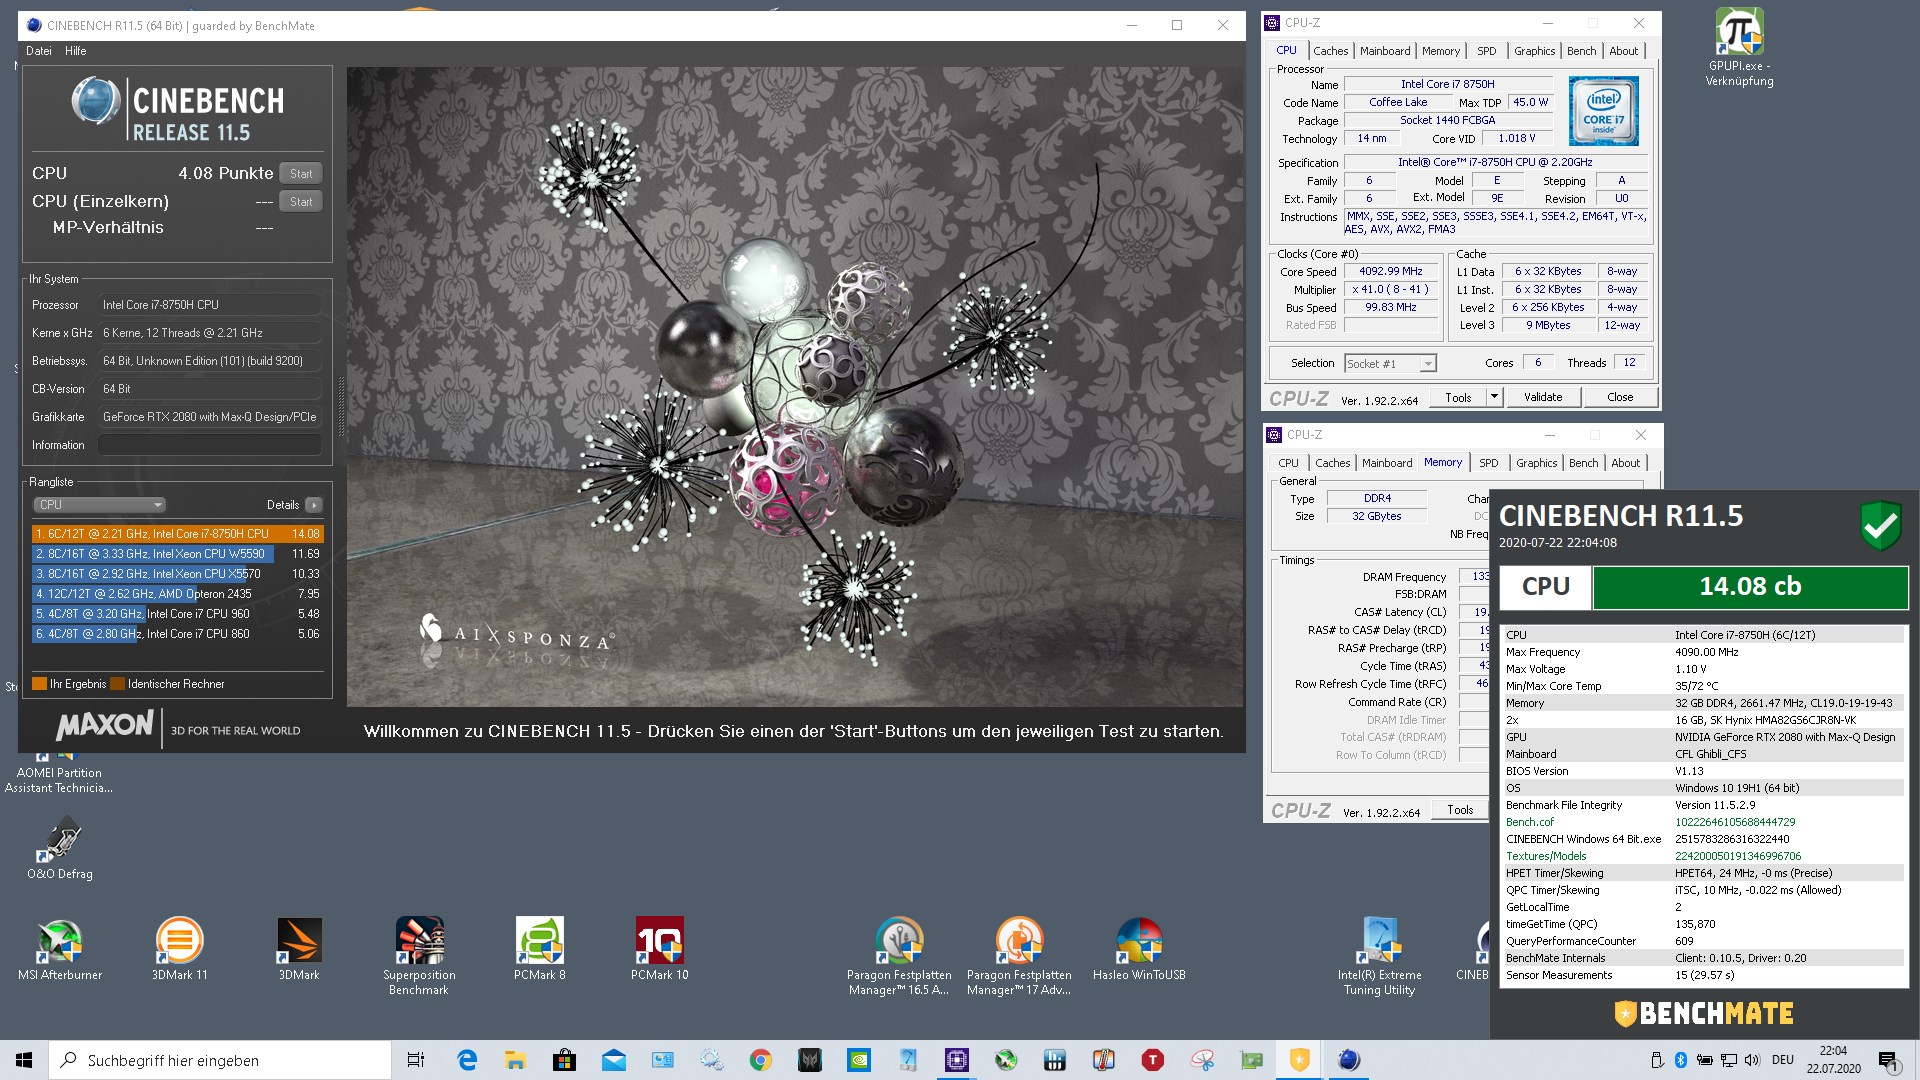The image size is (1920, 1080).
Task: Select ranking row Intel Core i7 CPU 860
Action: click(177, 634)
